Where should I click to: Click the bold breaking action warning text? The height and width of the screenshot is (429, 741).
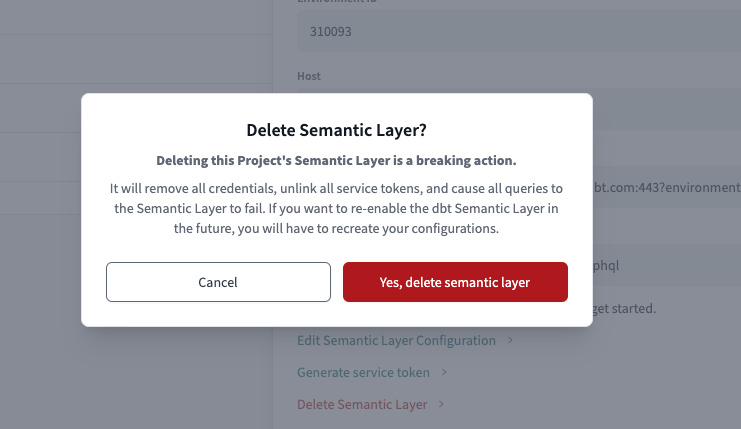click(x=336, y=160)
